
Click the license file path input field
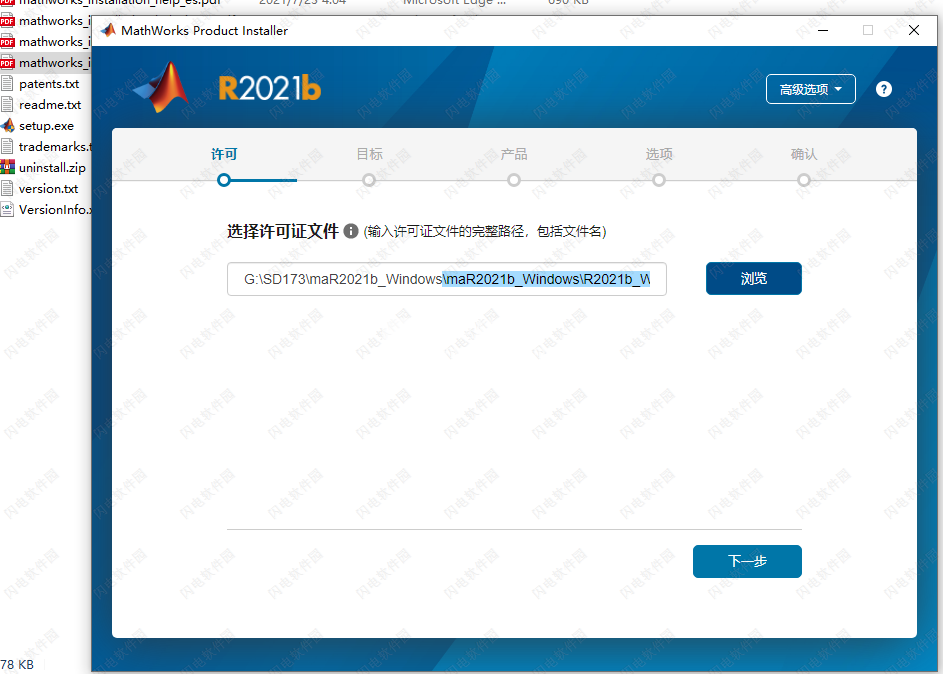click(447, 279)
